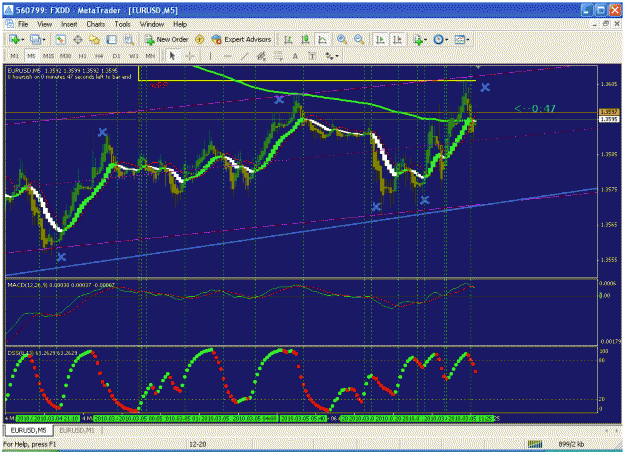
Task: Switch to M1 timeframe
Action: (14, 56)
